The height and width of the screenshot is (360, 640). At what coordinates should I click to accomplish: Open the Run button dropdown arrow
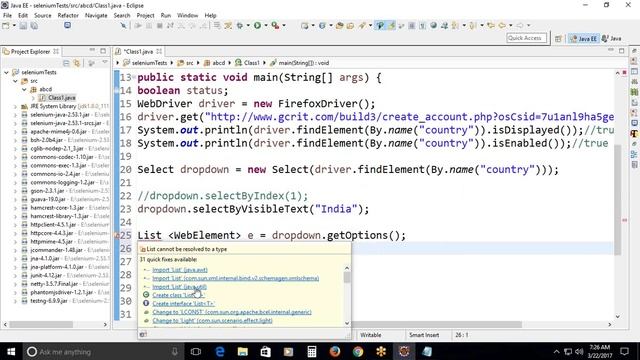[266, 26]
